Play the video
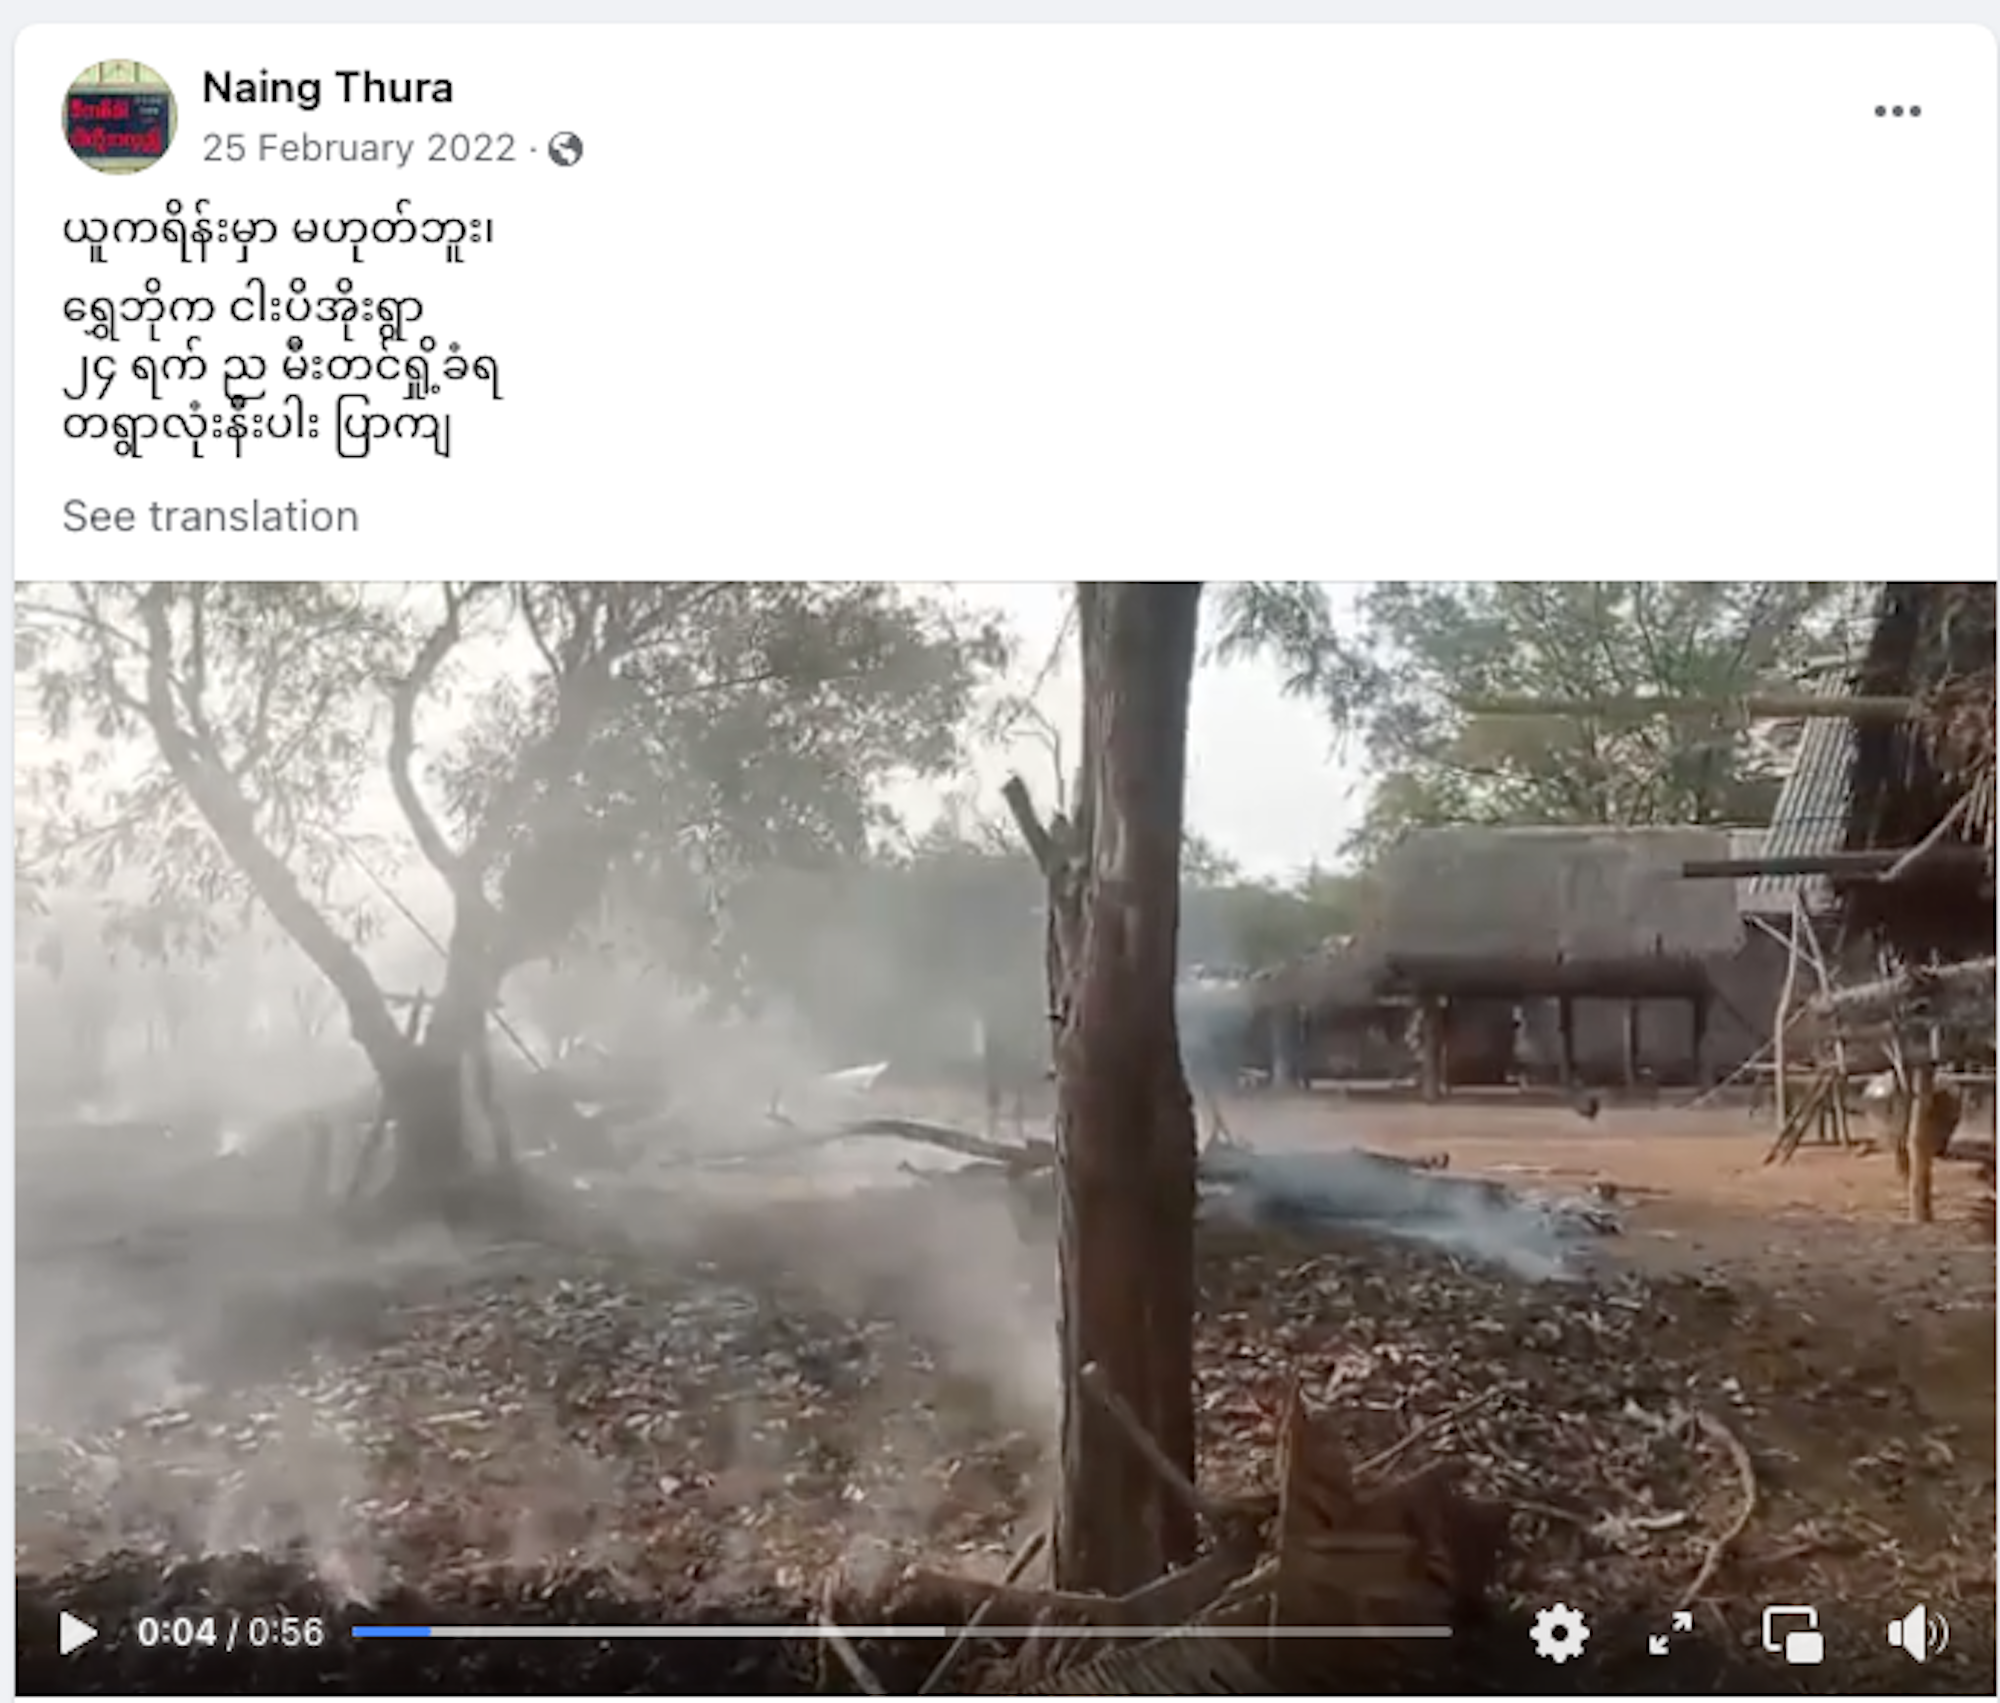 tap(78, 1633)
